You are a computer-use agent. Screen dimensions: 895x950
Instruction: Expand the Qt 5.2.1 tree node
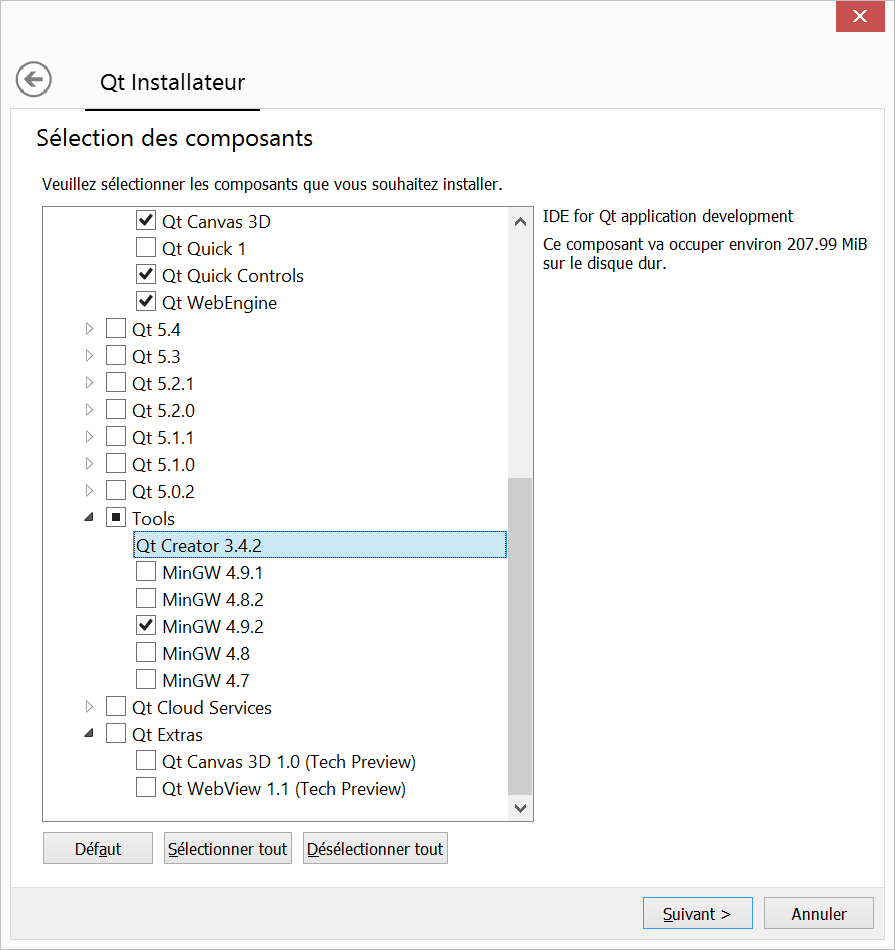[90, 383]
